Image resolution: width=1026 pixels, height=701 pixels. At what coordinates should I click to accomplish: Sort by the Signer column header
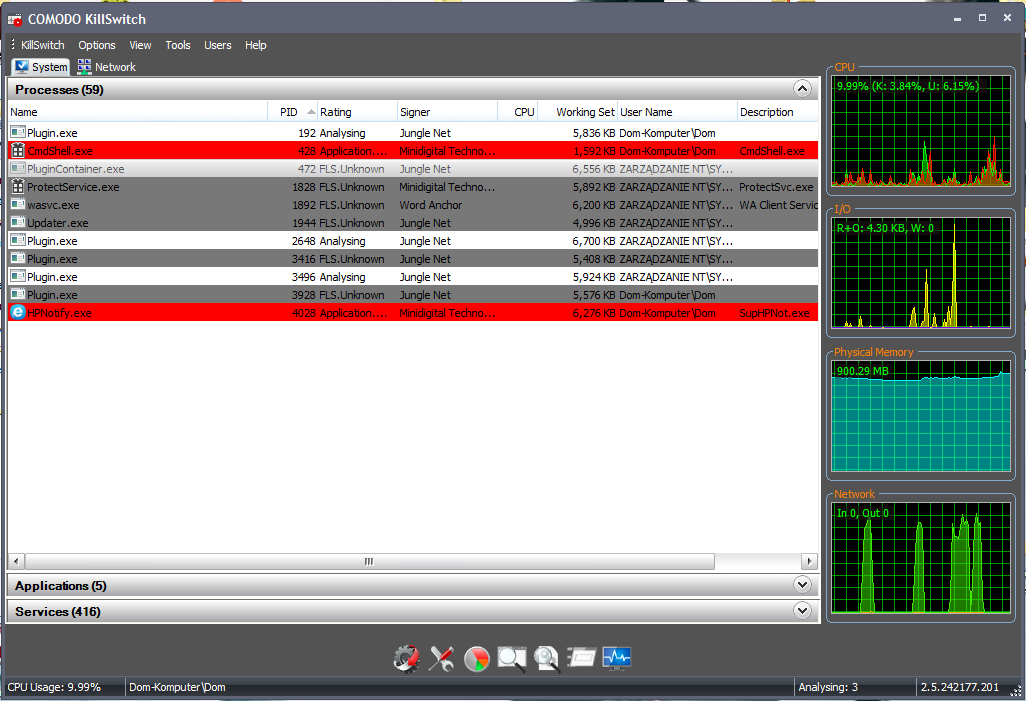coord(448,112)
